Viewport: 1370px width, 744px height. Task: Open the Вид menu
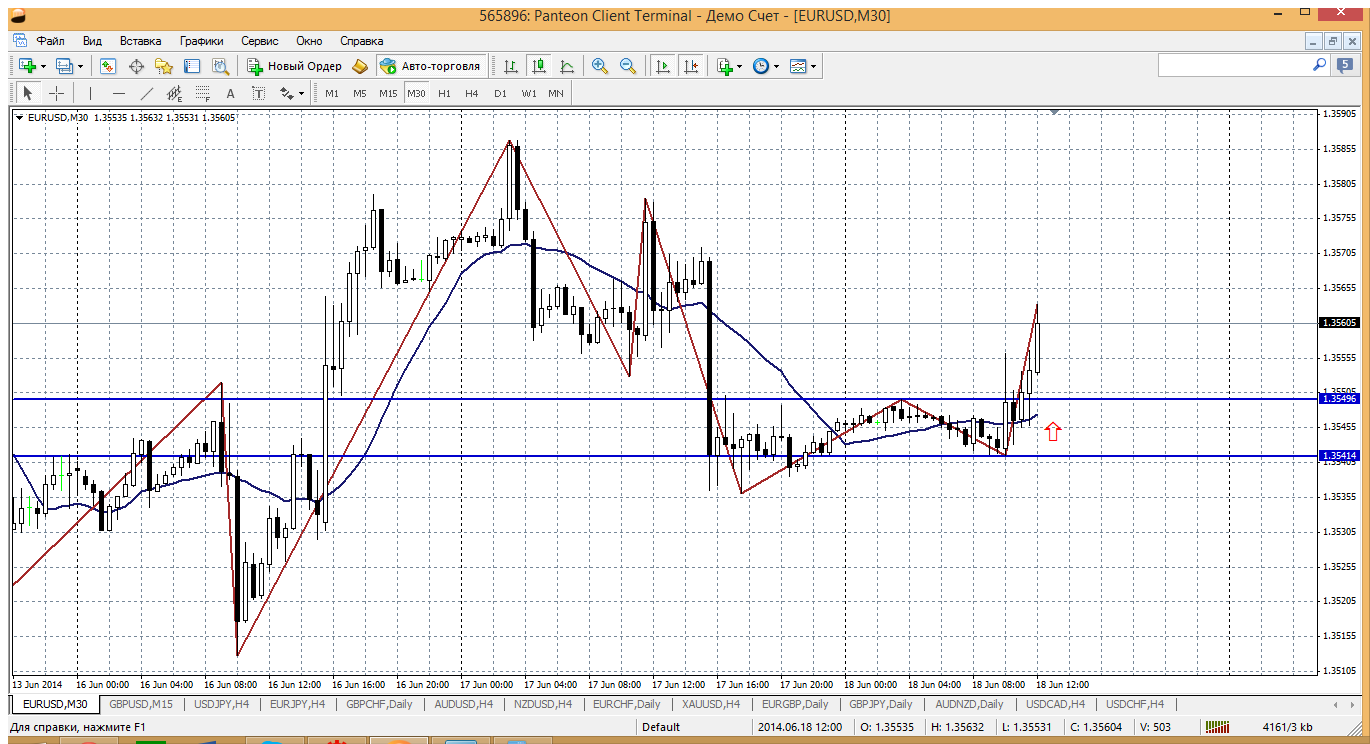point(92,41)
